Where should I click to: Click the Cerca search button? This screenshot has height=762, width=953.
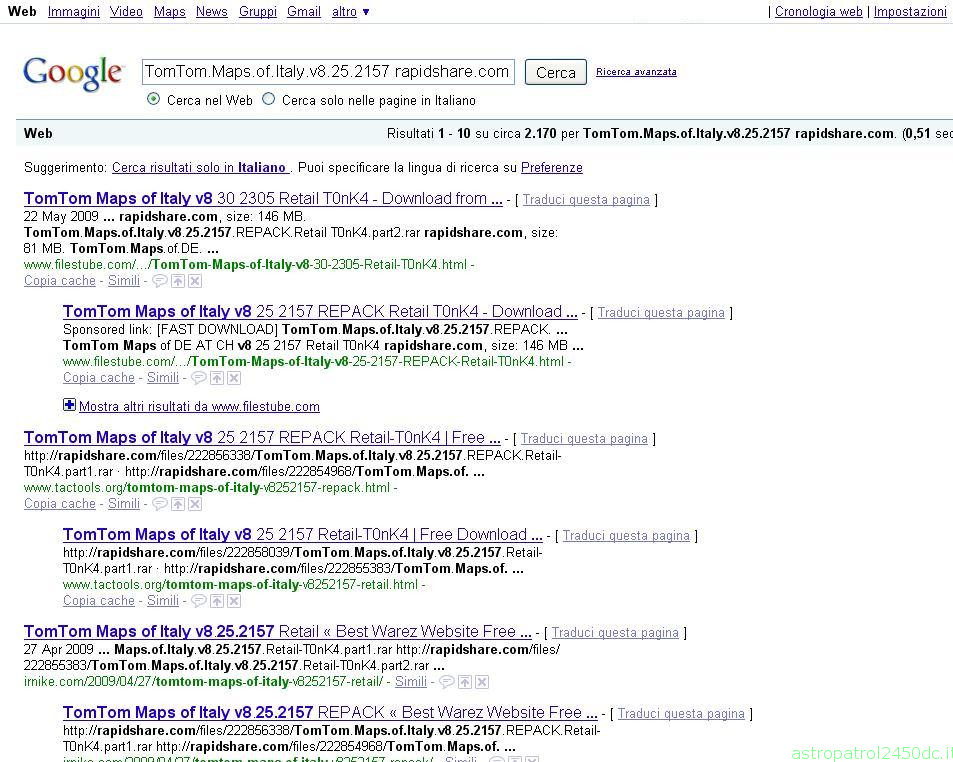tap(556, 72)
